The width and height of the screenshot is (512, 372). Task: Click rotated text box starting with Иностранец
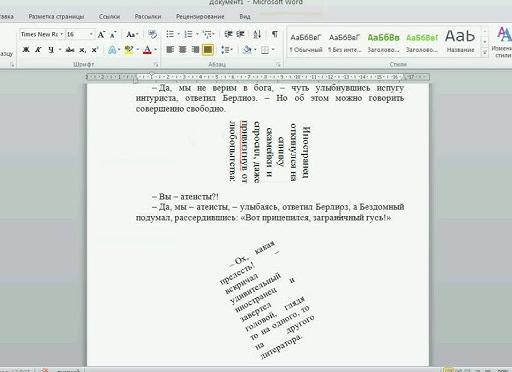pyautogui.click(x=269, y=152)
